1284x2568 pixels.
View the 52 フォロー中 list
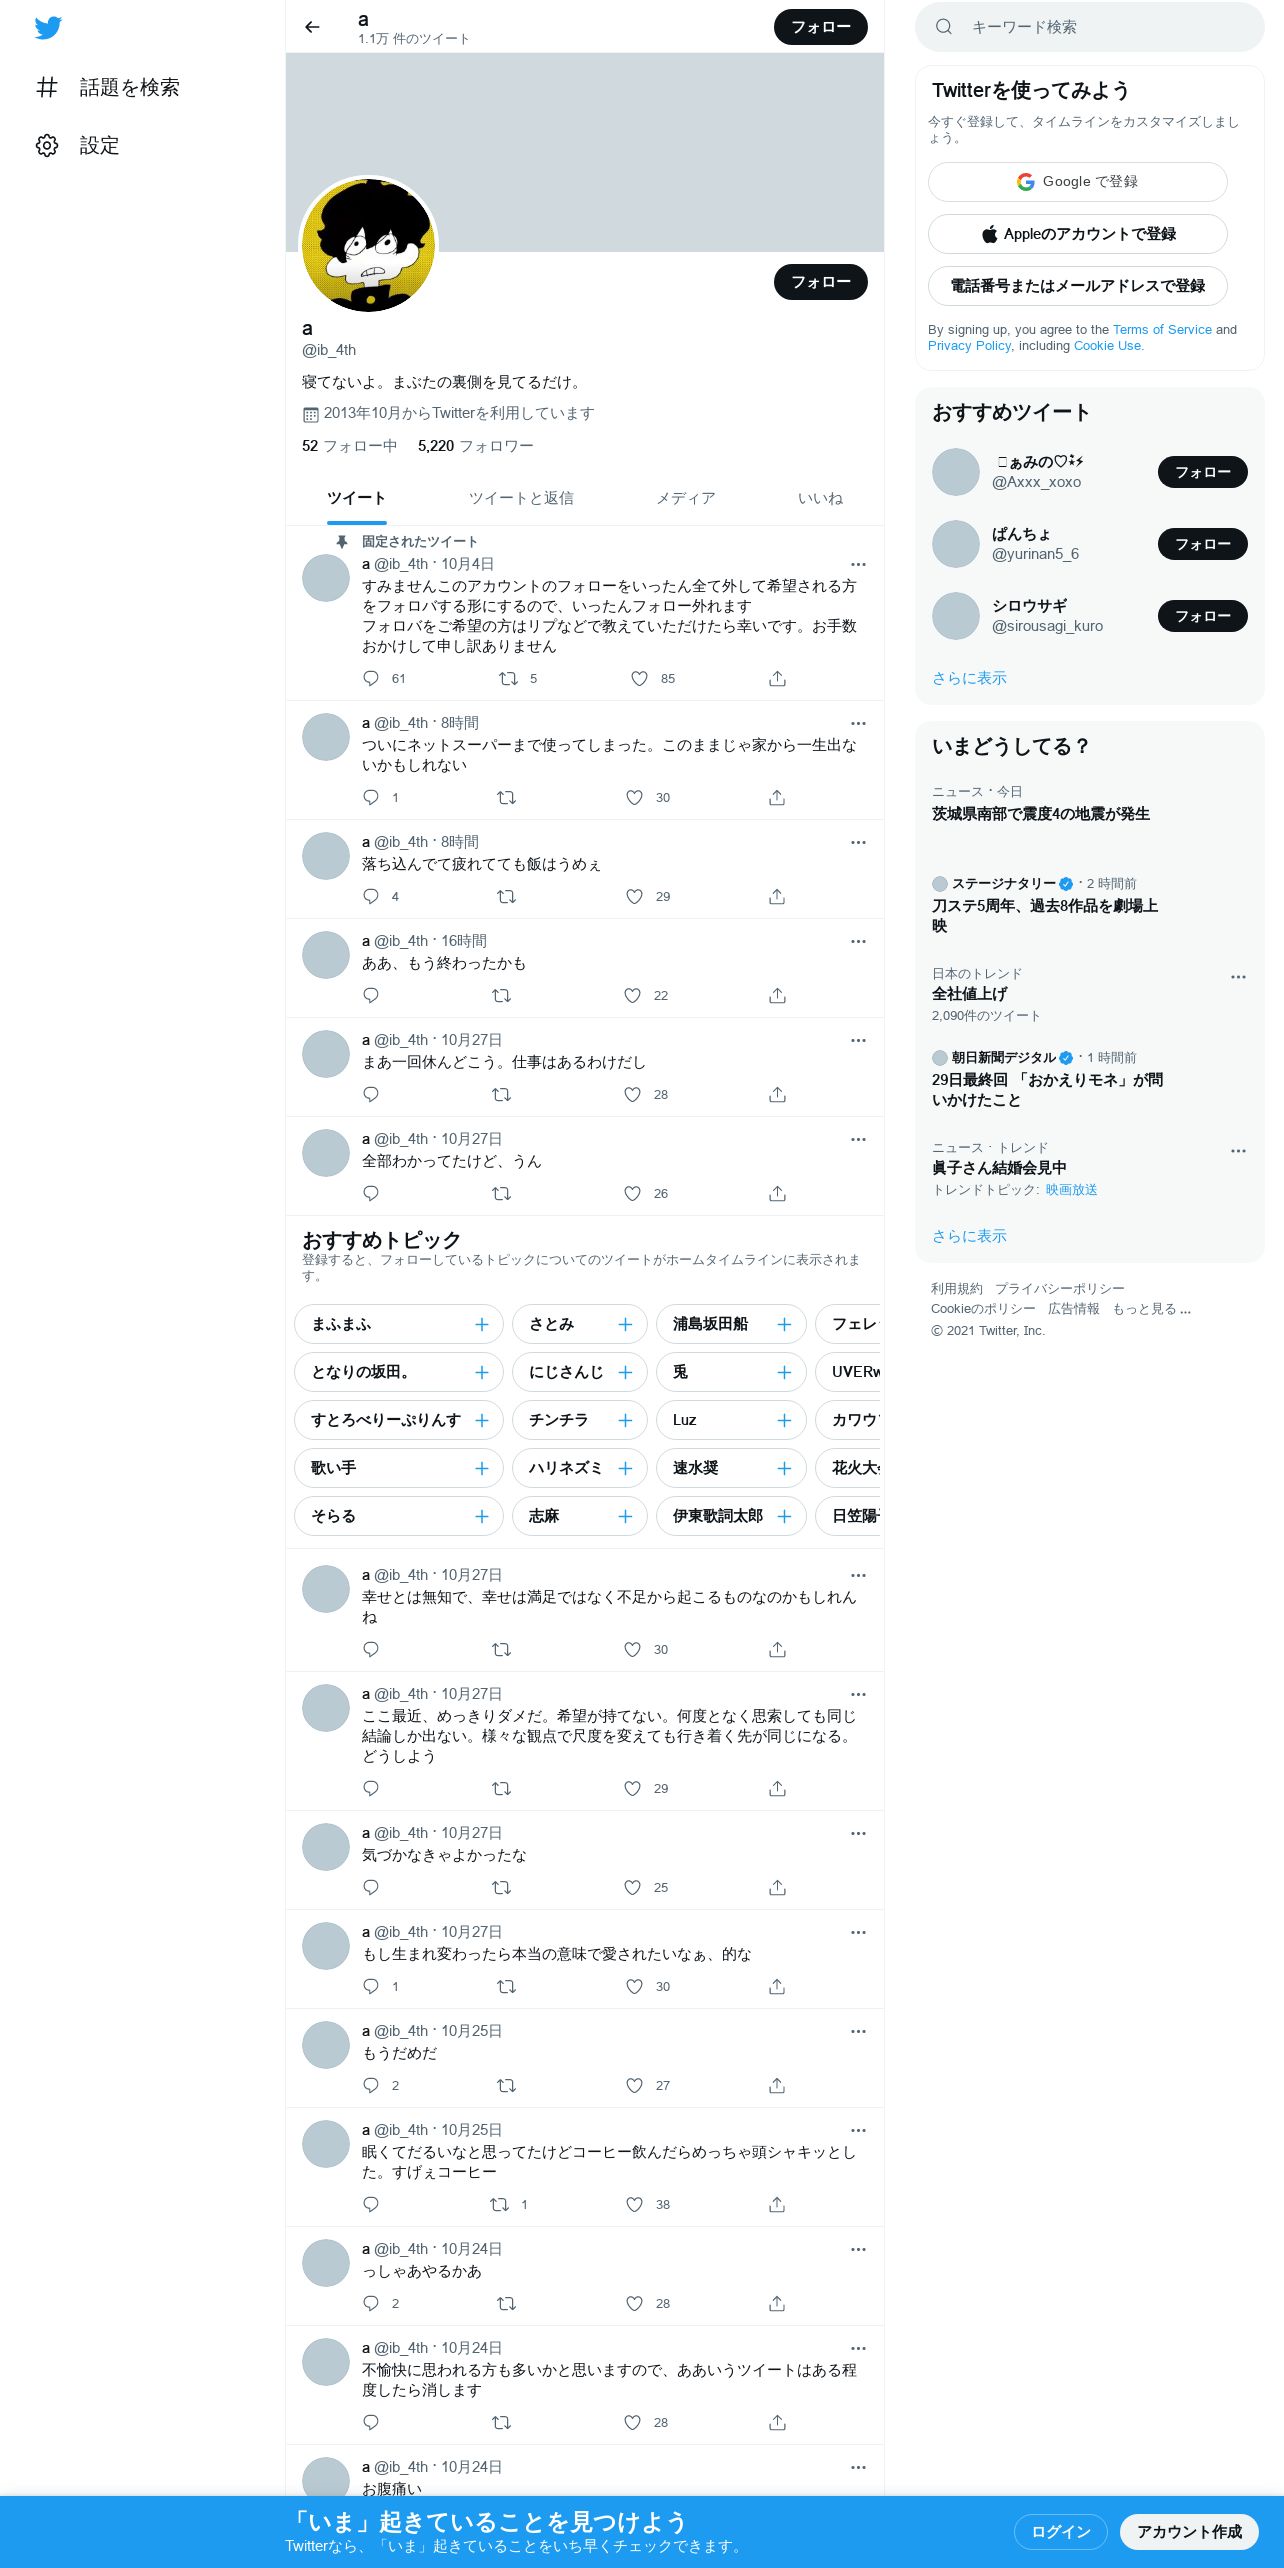click(349, 446)
